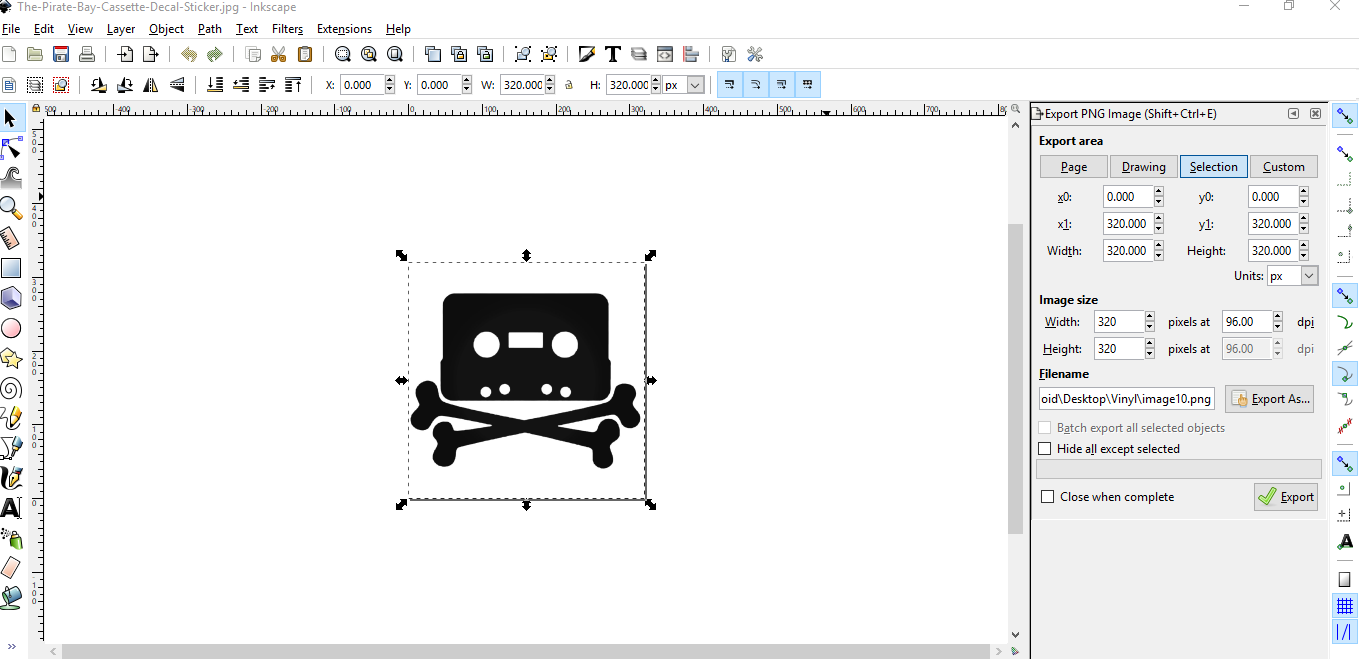Click the Paste clipboard icon
The height and width of the screenshot is (659, 1359).
(305, 54)
